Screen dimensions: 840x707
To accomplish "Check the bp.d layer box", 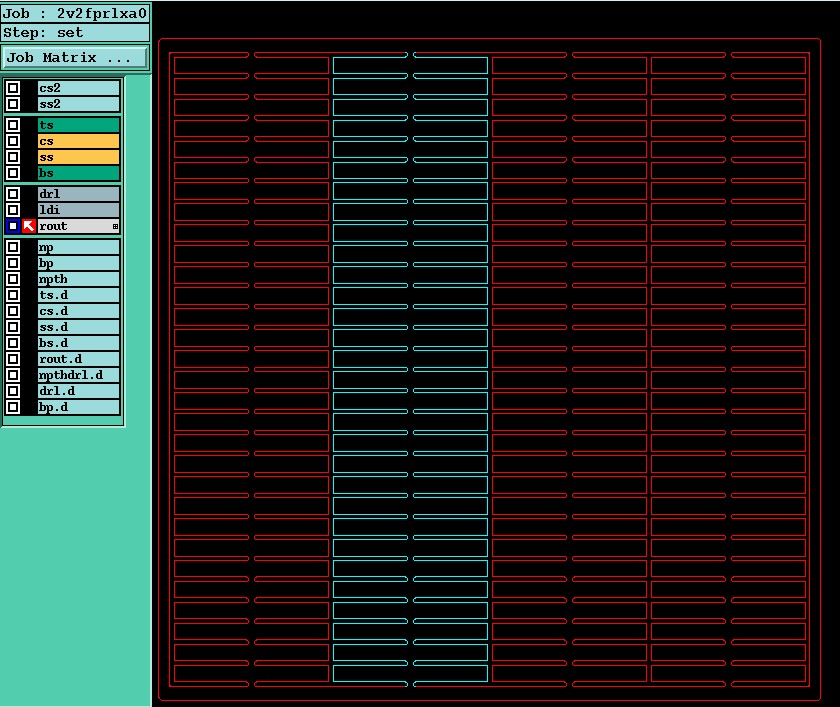I will click(x=13, y=407).
